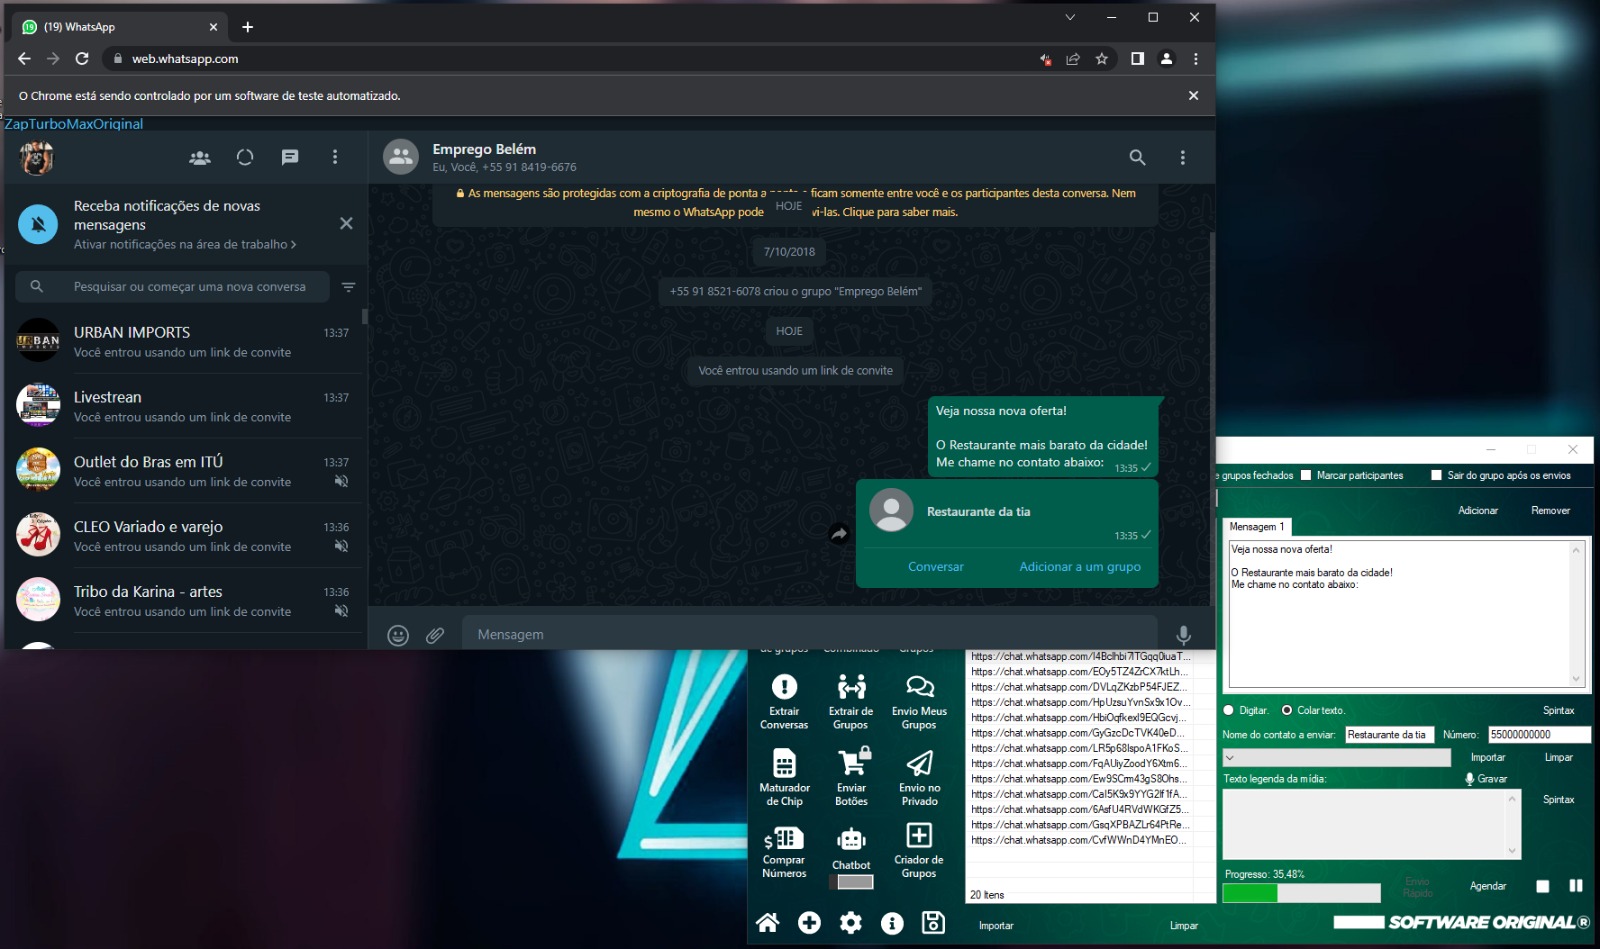Open CLEO Variado e varejo chat
This screenshot has height=949, width=1600.
[x=184, y=536]
